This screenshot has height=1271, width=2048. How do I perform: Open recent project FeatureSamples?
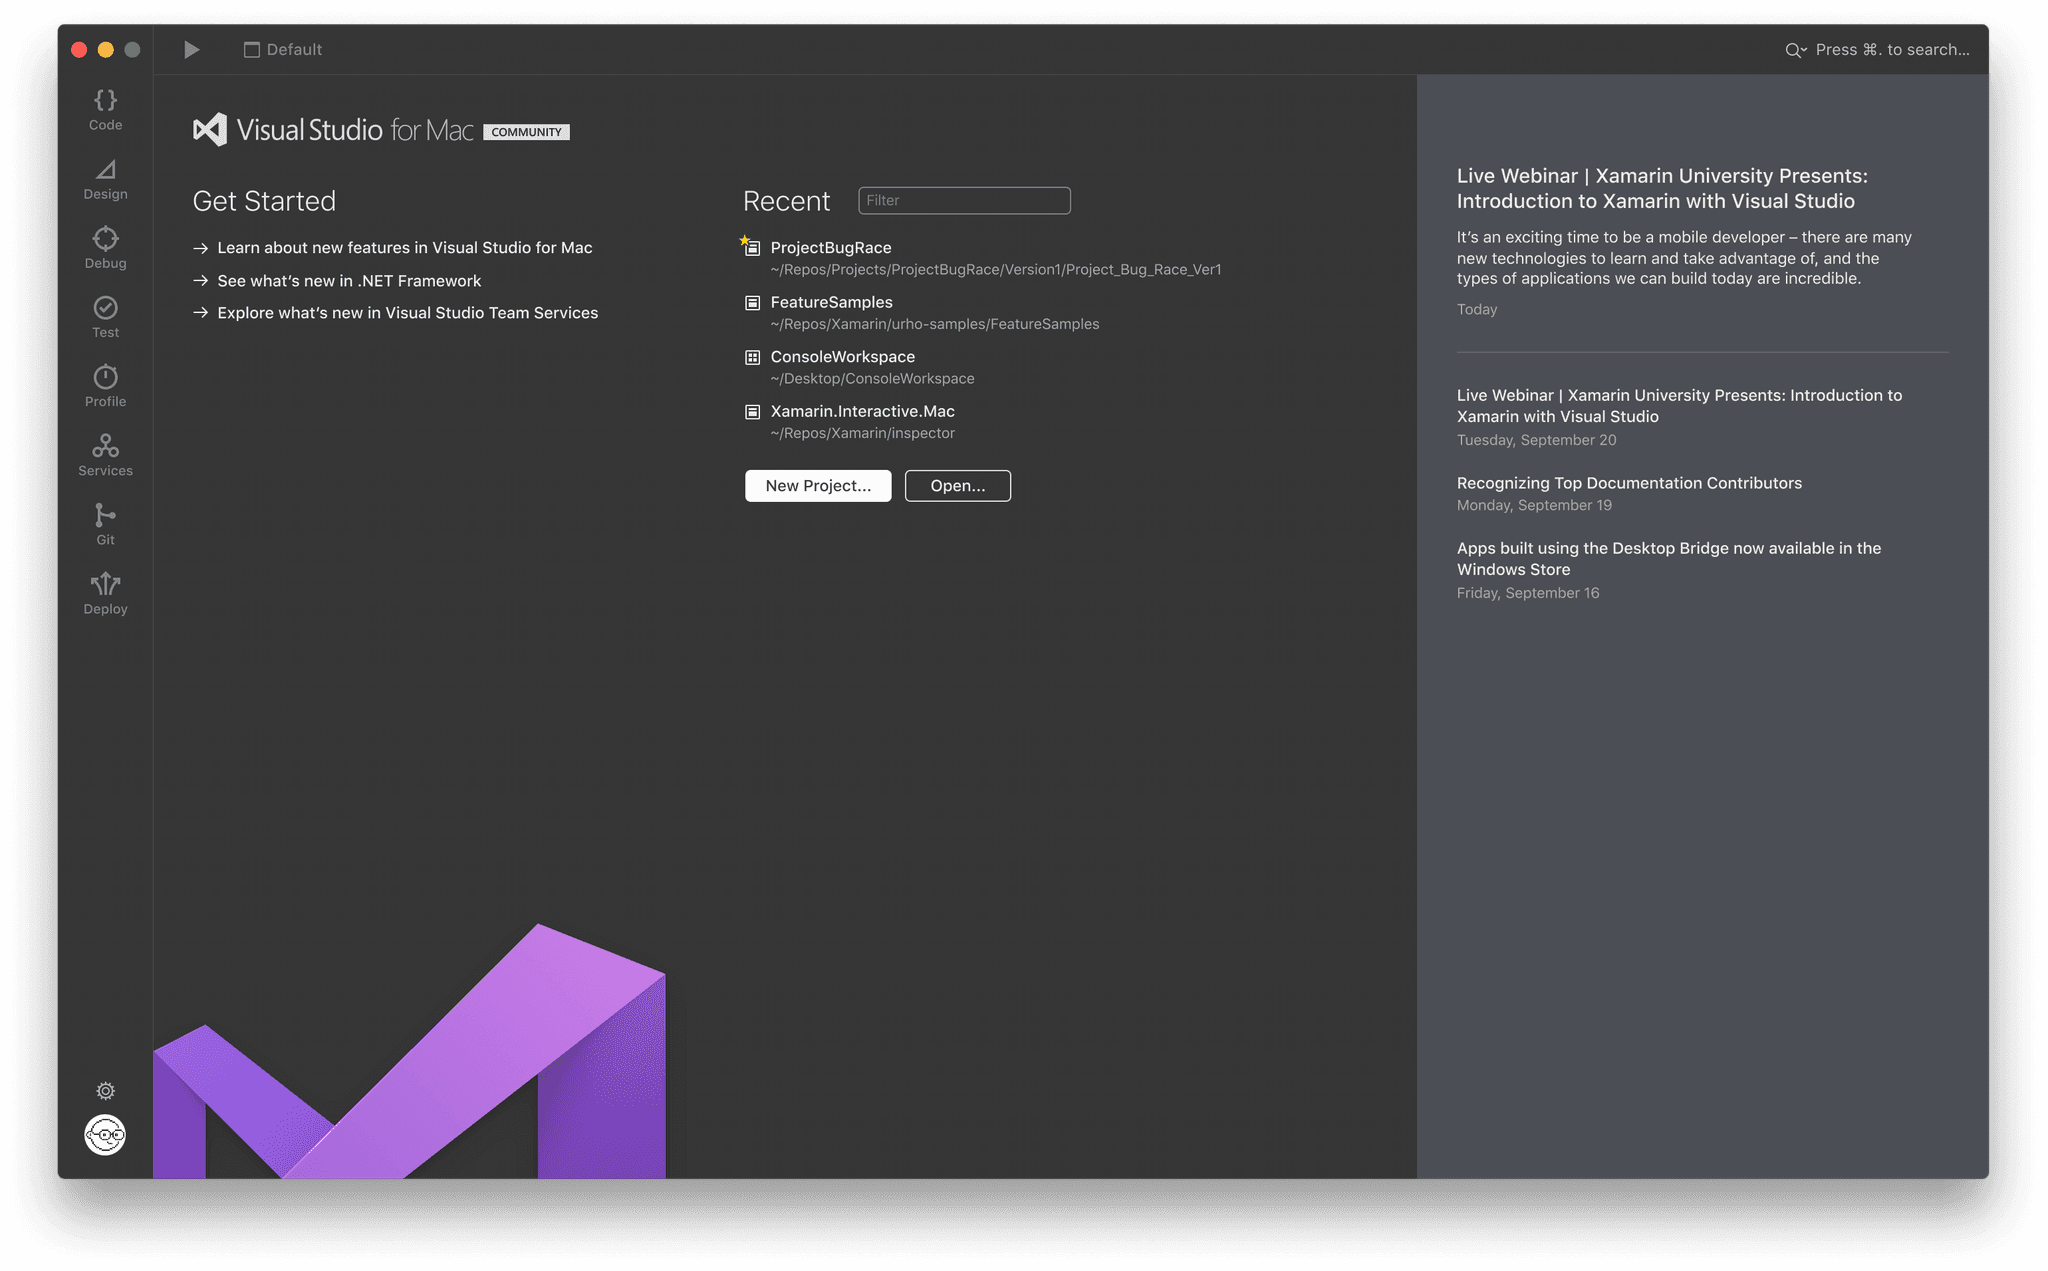(x=831, y=302)
